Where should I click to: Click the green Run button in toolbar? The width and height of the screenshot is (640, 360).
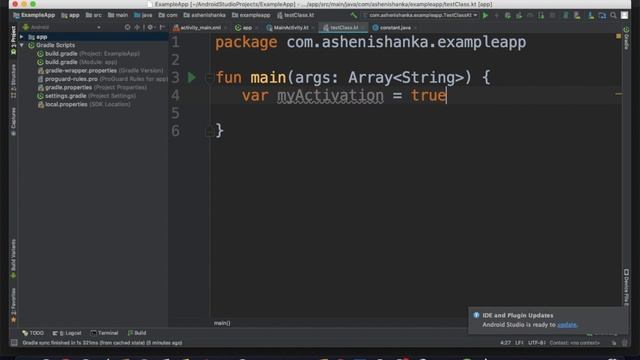(485, 16)
